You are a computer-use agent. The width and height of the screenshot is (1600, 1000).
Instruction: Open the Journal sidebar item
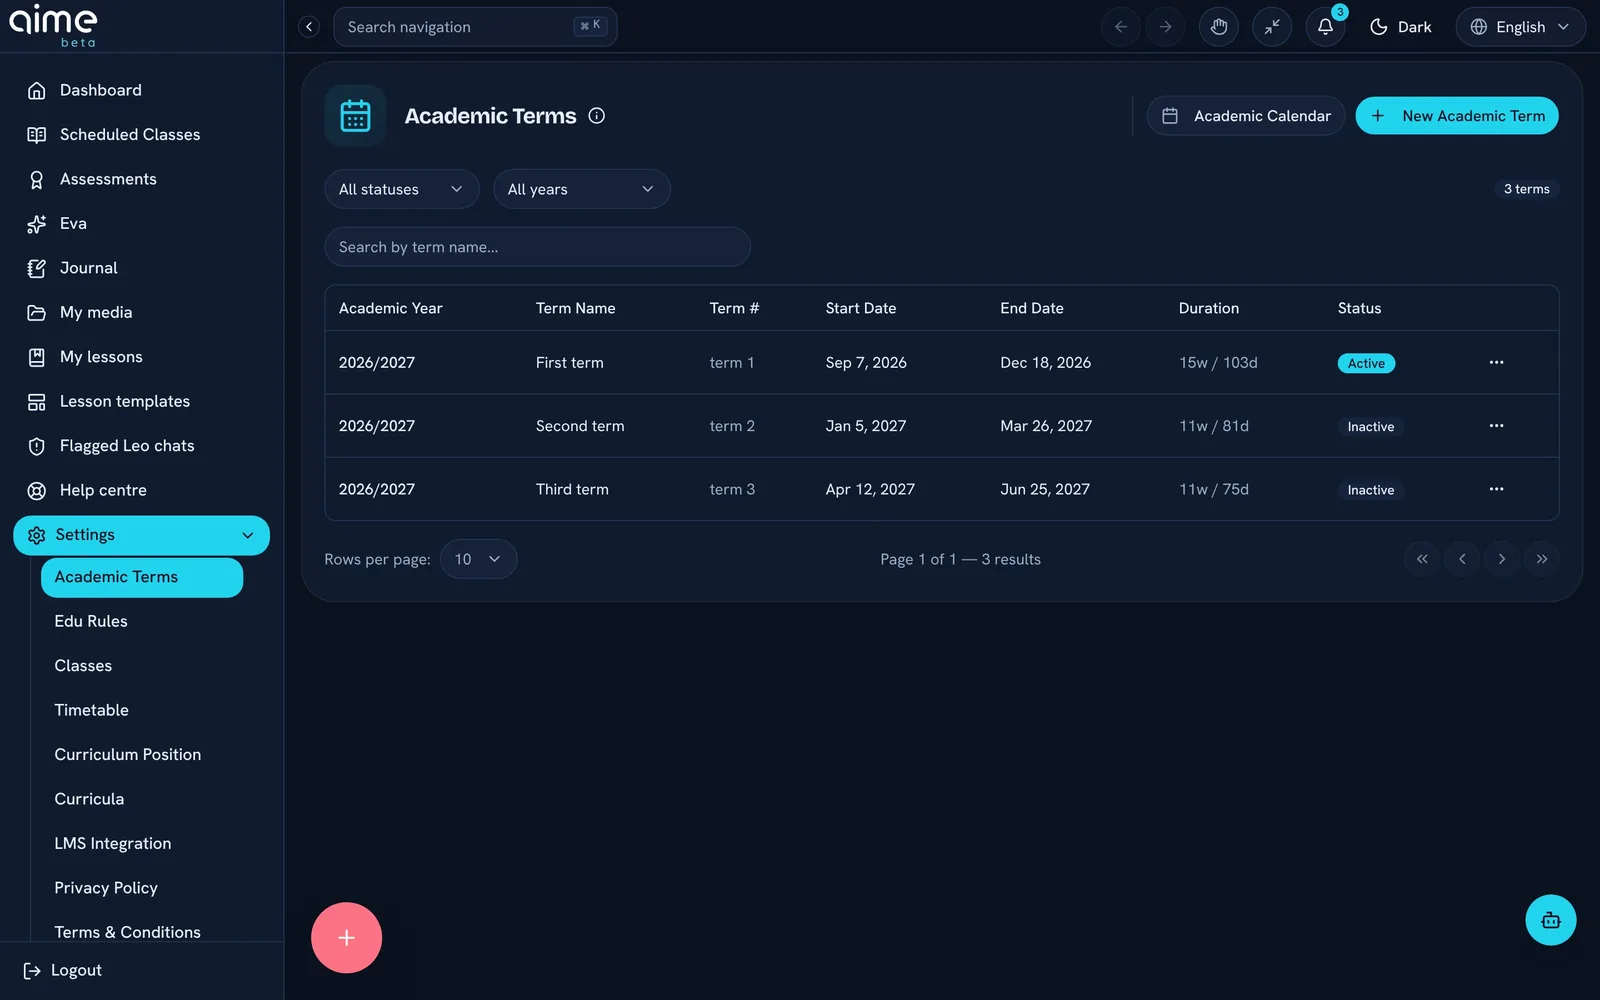click(x=141, y=268)
